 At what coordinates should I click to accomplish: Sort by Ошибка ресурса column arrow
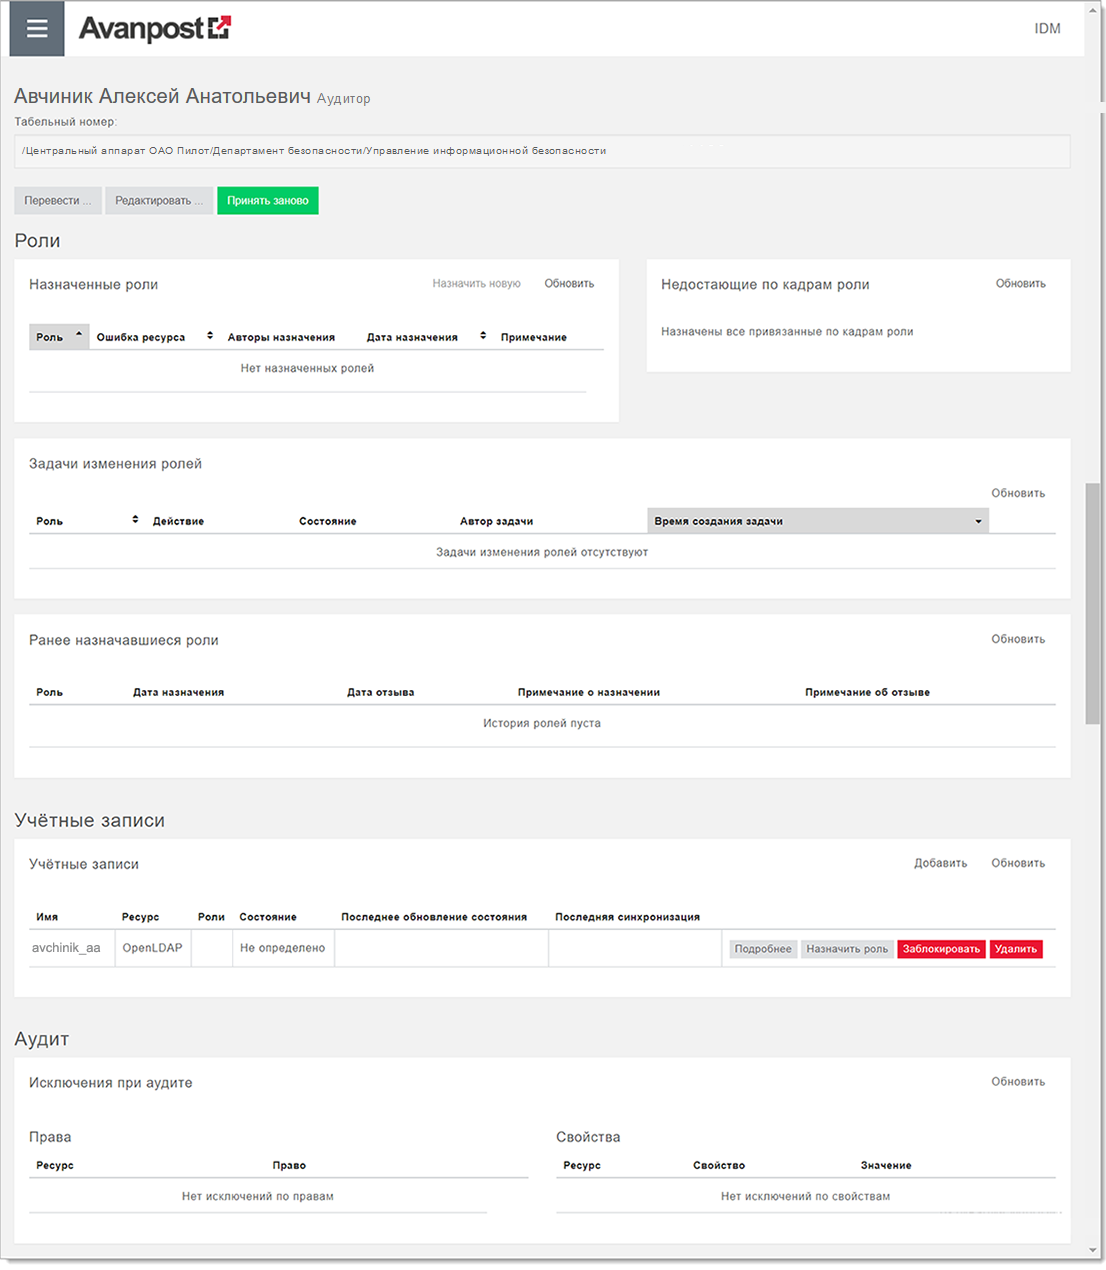pyautogui.click(x=210, y=336)
